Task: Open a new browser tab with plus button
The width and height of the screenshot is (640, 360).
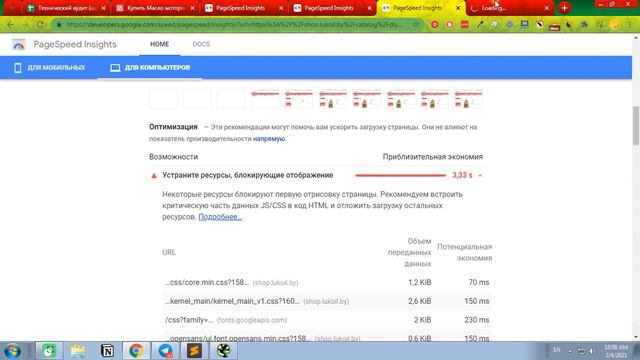Action: [564, 8]
